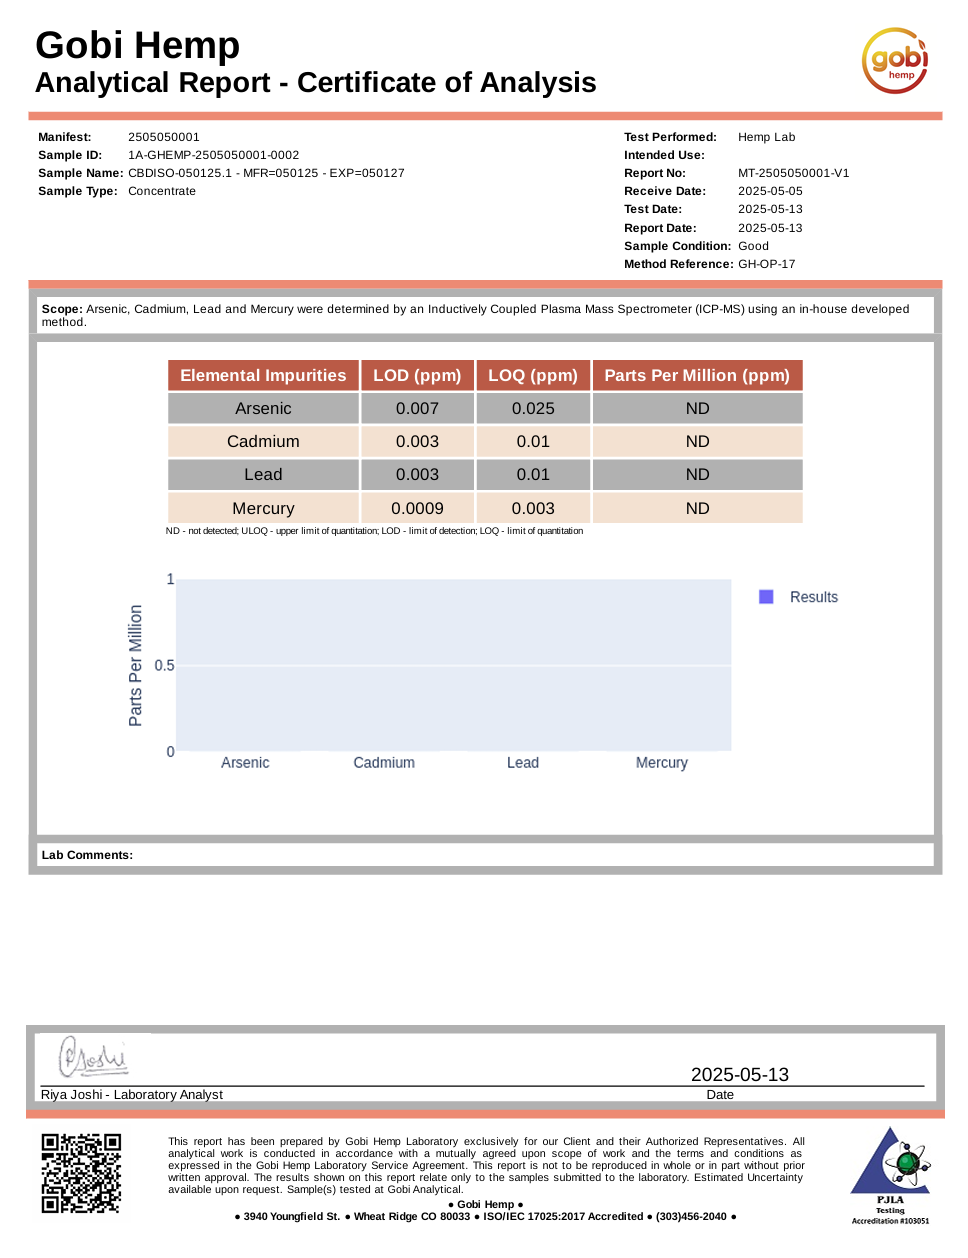The width and height of the screenshot is (968, 1258).
Task: Click the Cadmium ND result cell
Action: tap(697, 442)
